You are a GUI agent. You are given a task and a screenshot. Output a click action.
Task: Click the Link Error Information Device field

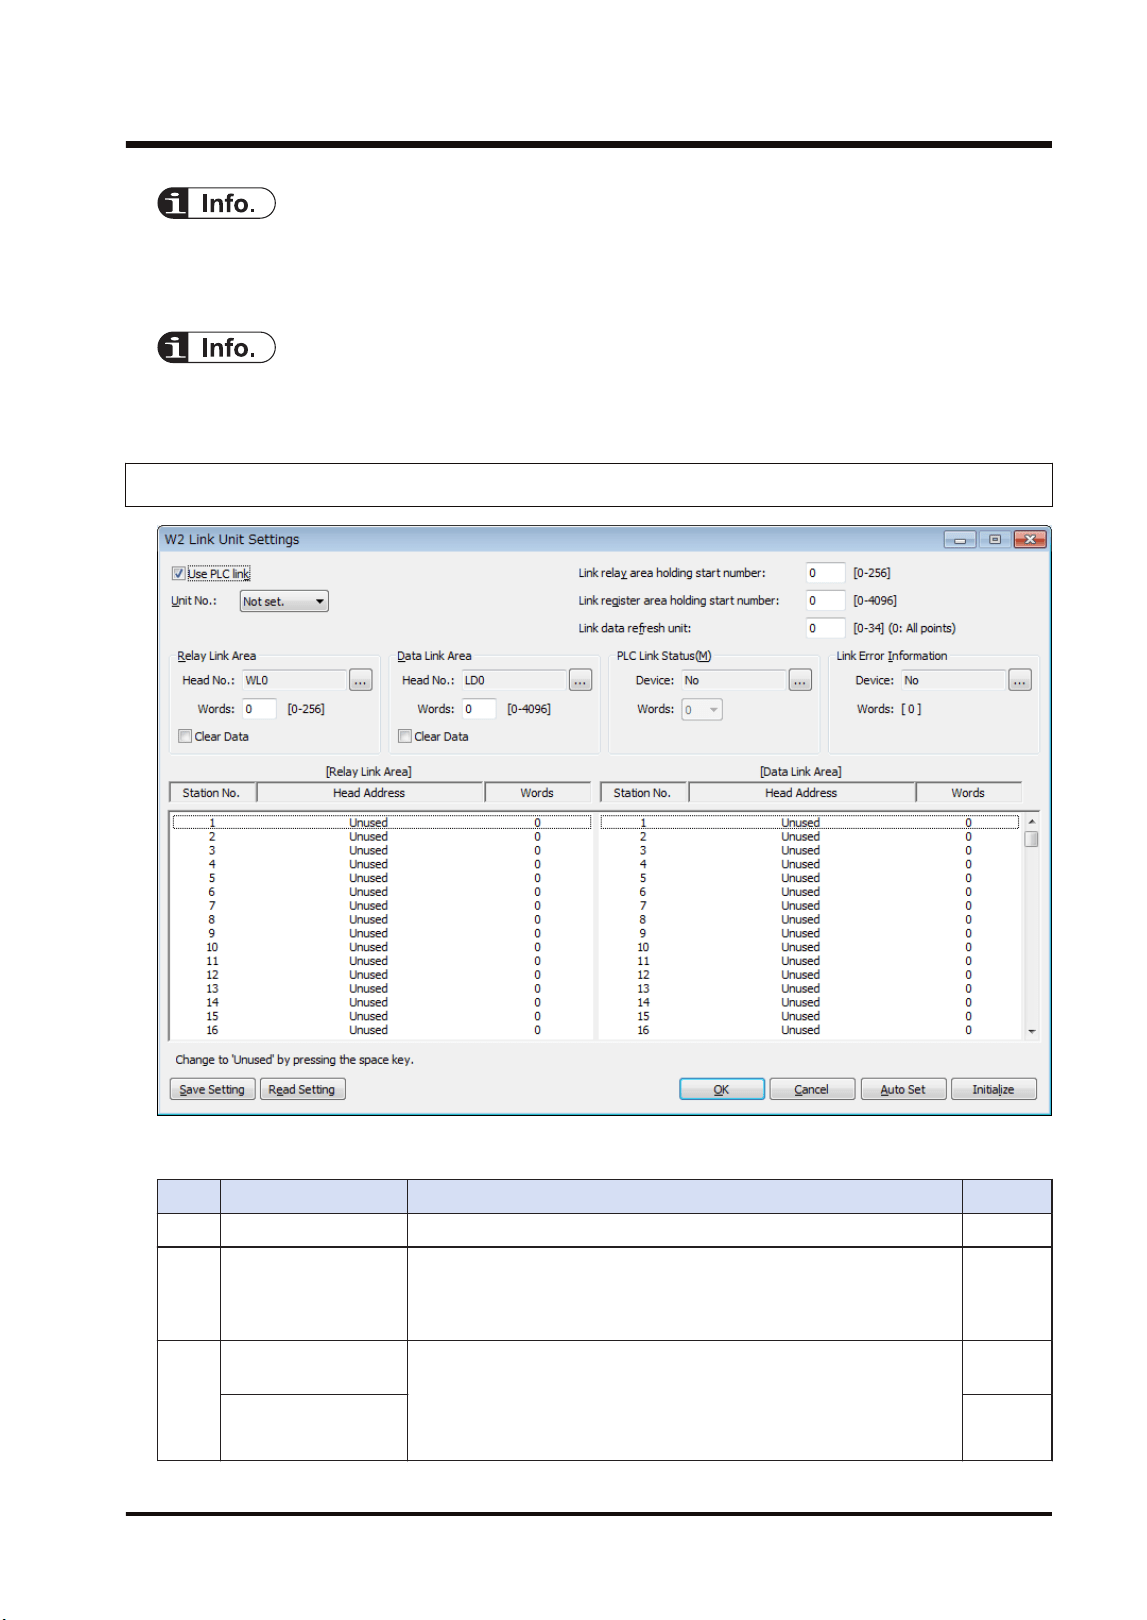coord(954,680)
